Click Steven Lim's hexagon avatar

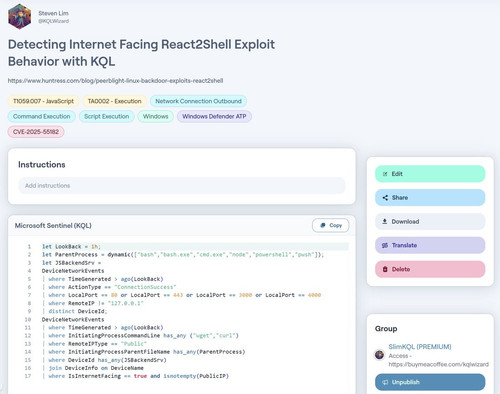point(20,16)
